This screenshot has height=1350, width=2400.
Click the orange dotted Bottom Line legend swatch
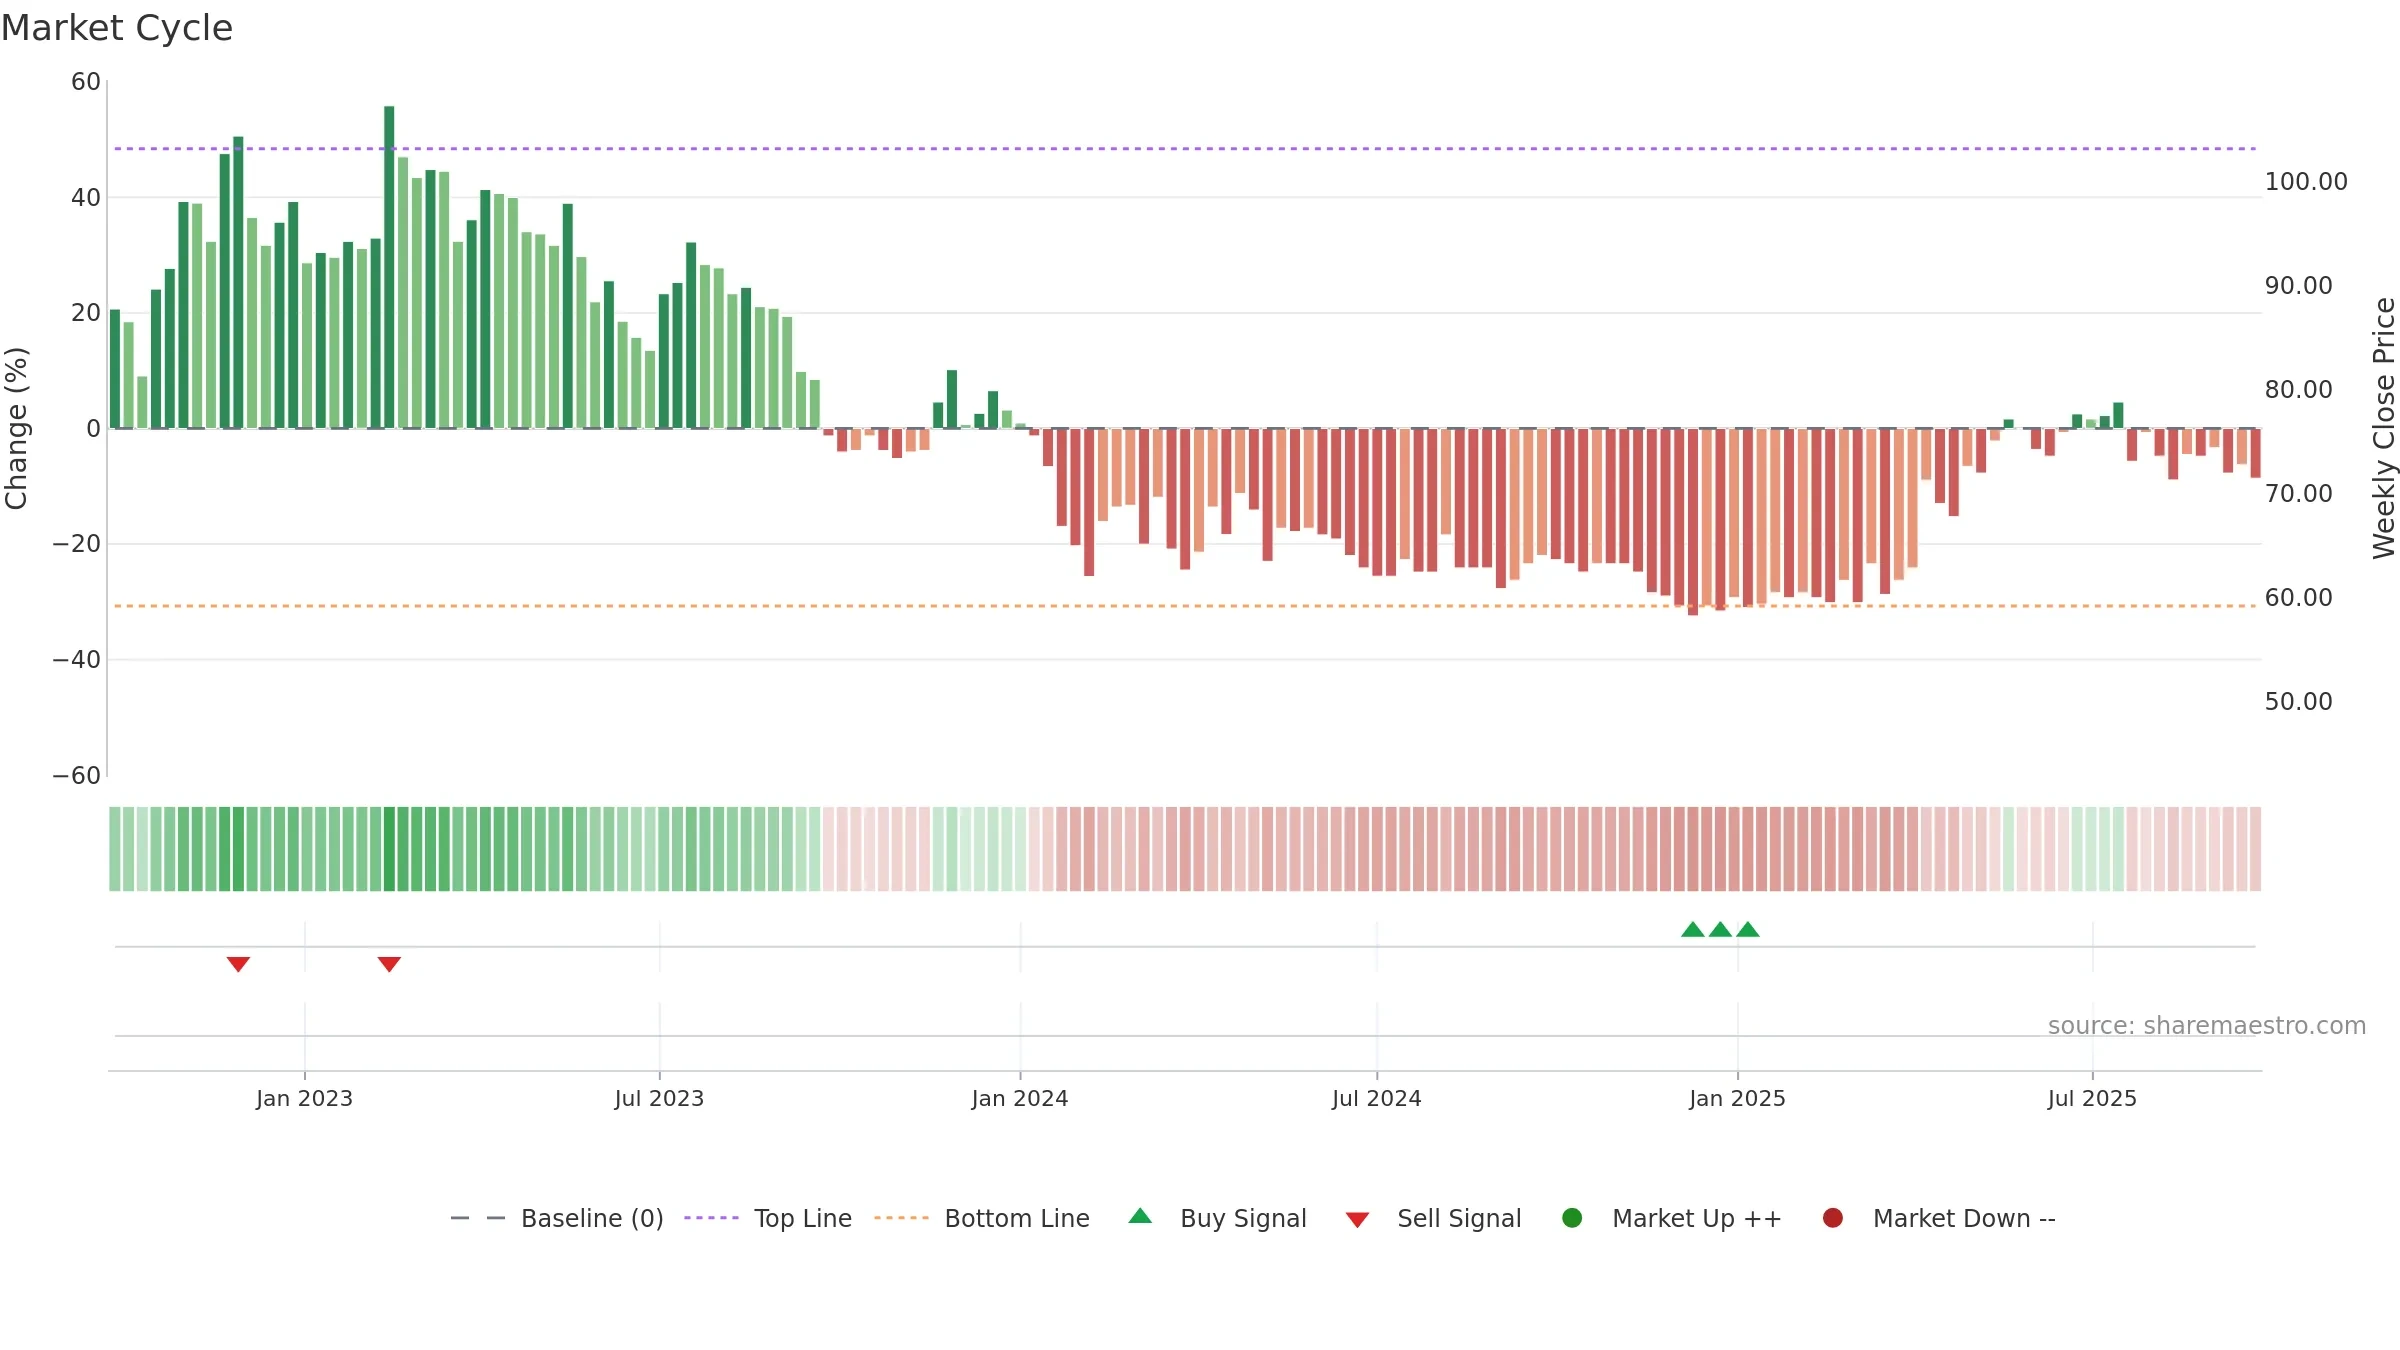pyautogui.click(x=901, y=1218)
